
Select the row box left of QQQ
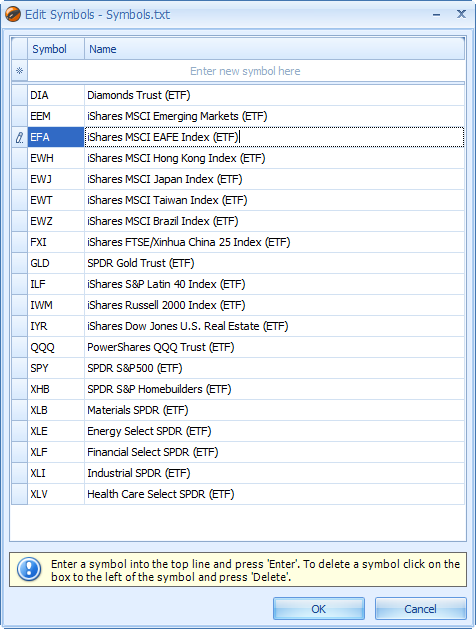19,347
